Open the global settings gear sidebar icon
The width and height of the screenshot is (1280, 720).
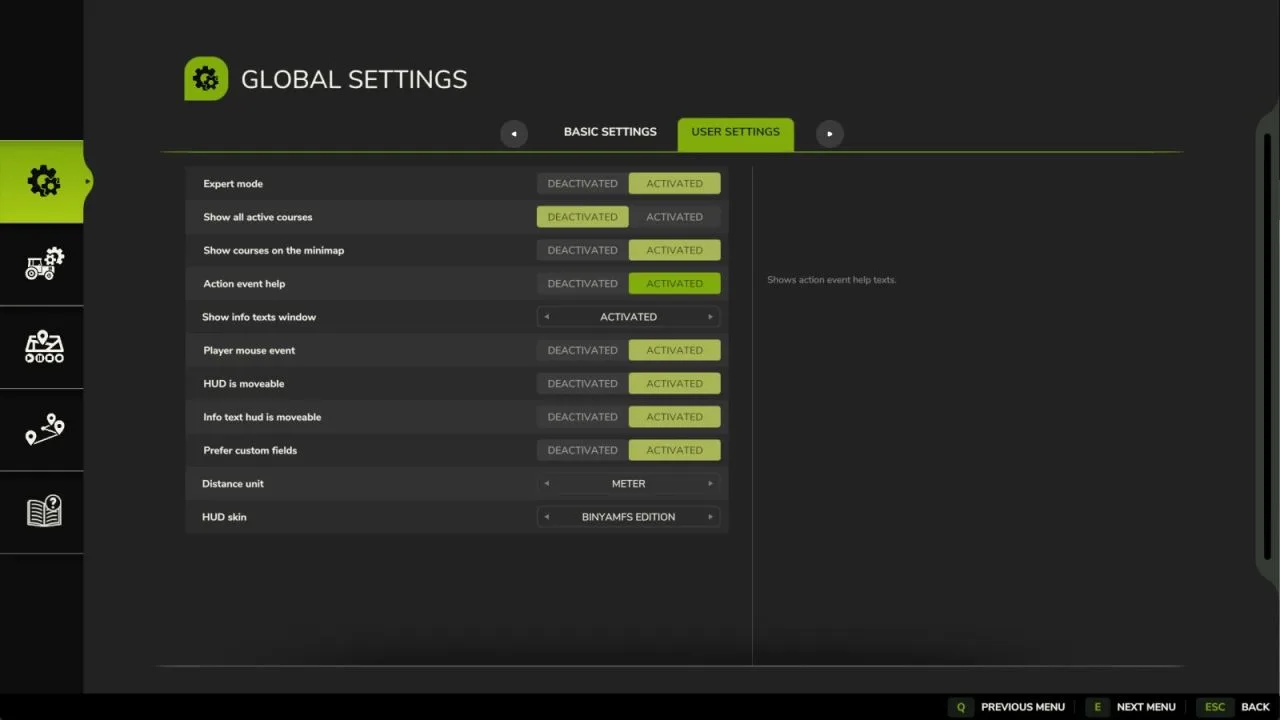pyautogui.click(x=43, y=181)
